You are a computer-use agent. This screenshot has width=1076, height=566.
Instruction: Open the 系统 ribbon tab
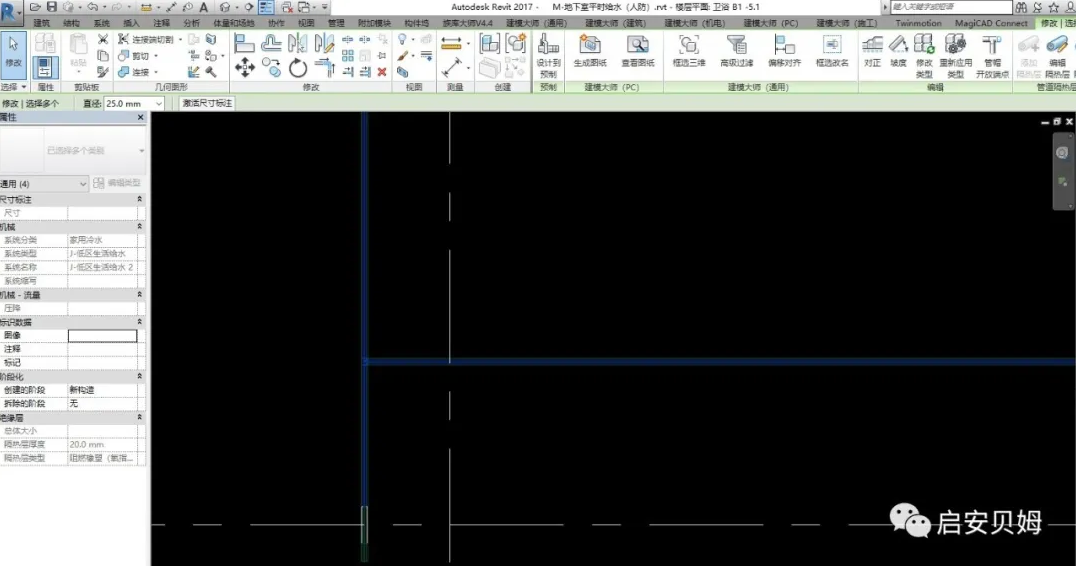point(102,23)
